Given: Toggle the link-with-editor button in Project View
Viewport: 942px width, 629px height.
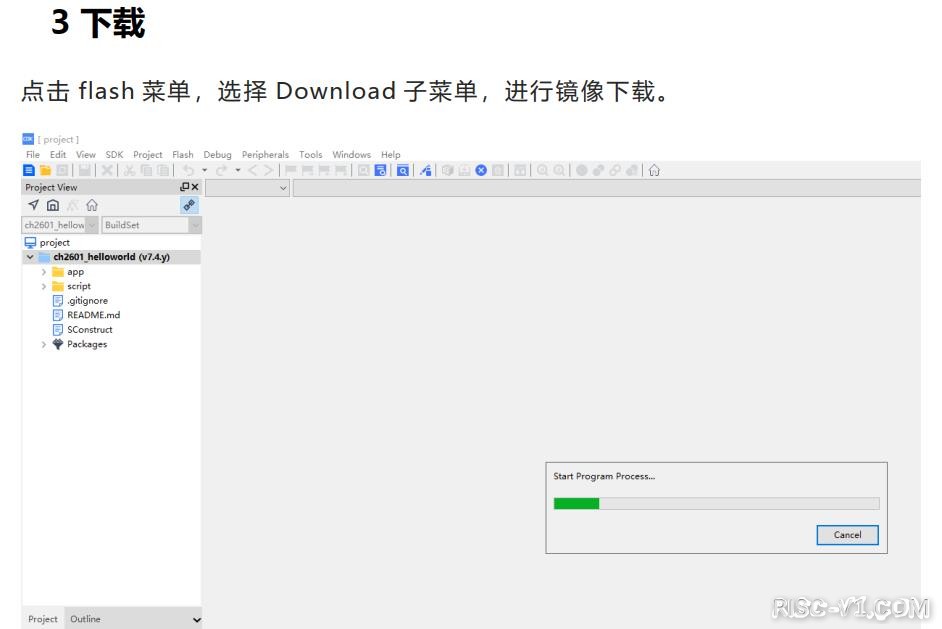Looking at the screenshot, I should click(x=189, y=205).
